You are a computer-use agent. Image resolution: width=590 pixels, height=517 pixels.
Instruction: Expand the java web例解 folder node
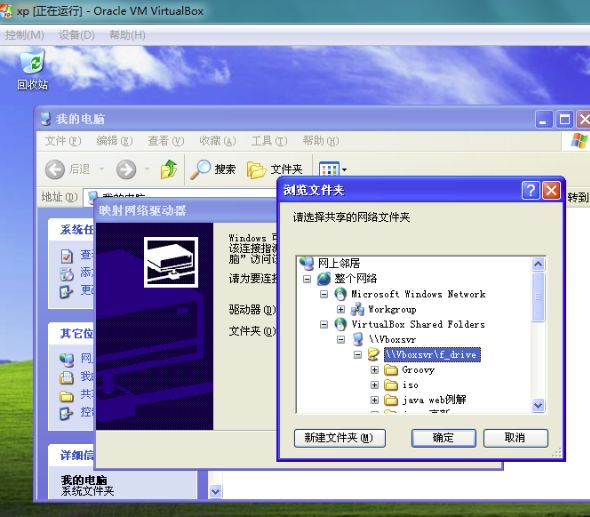tap(374, 400)
